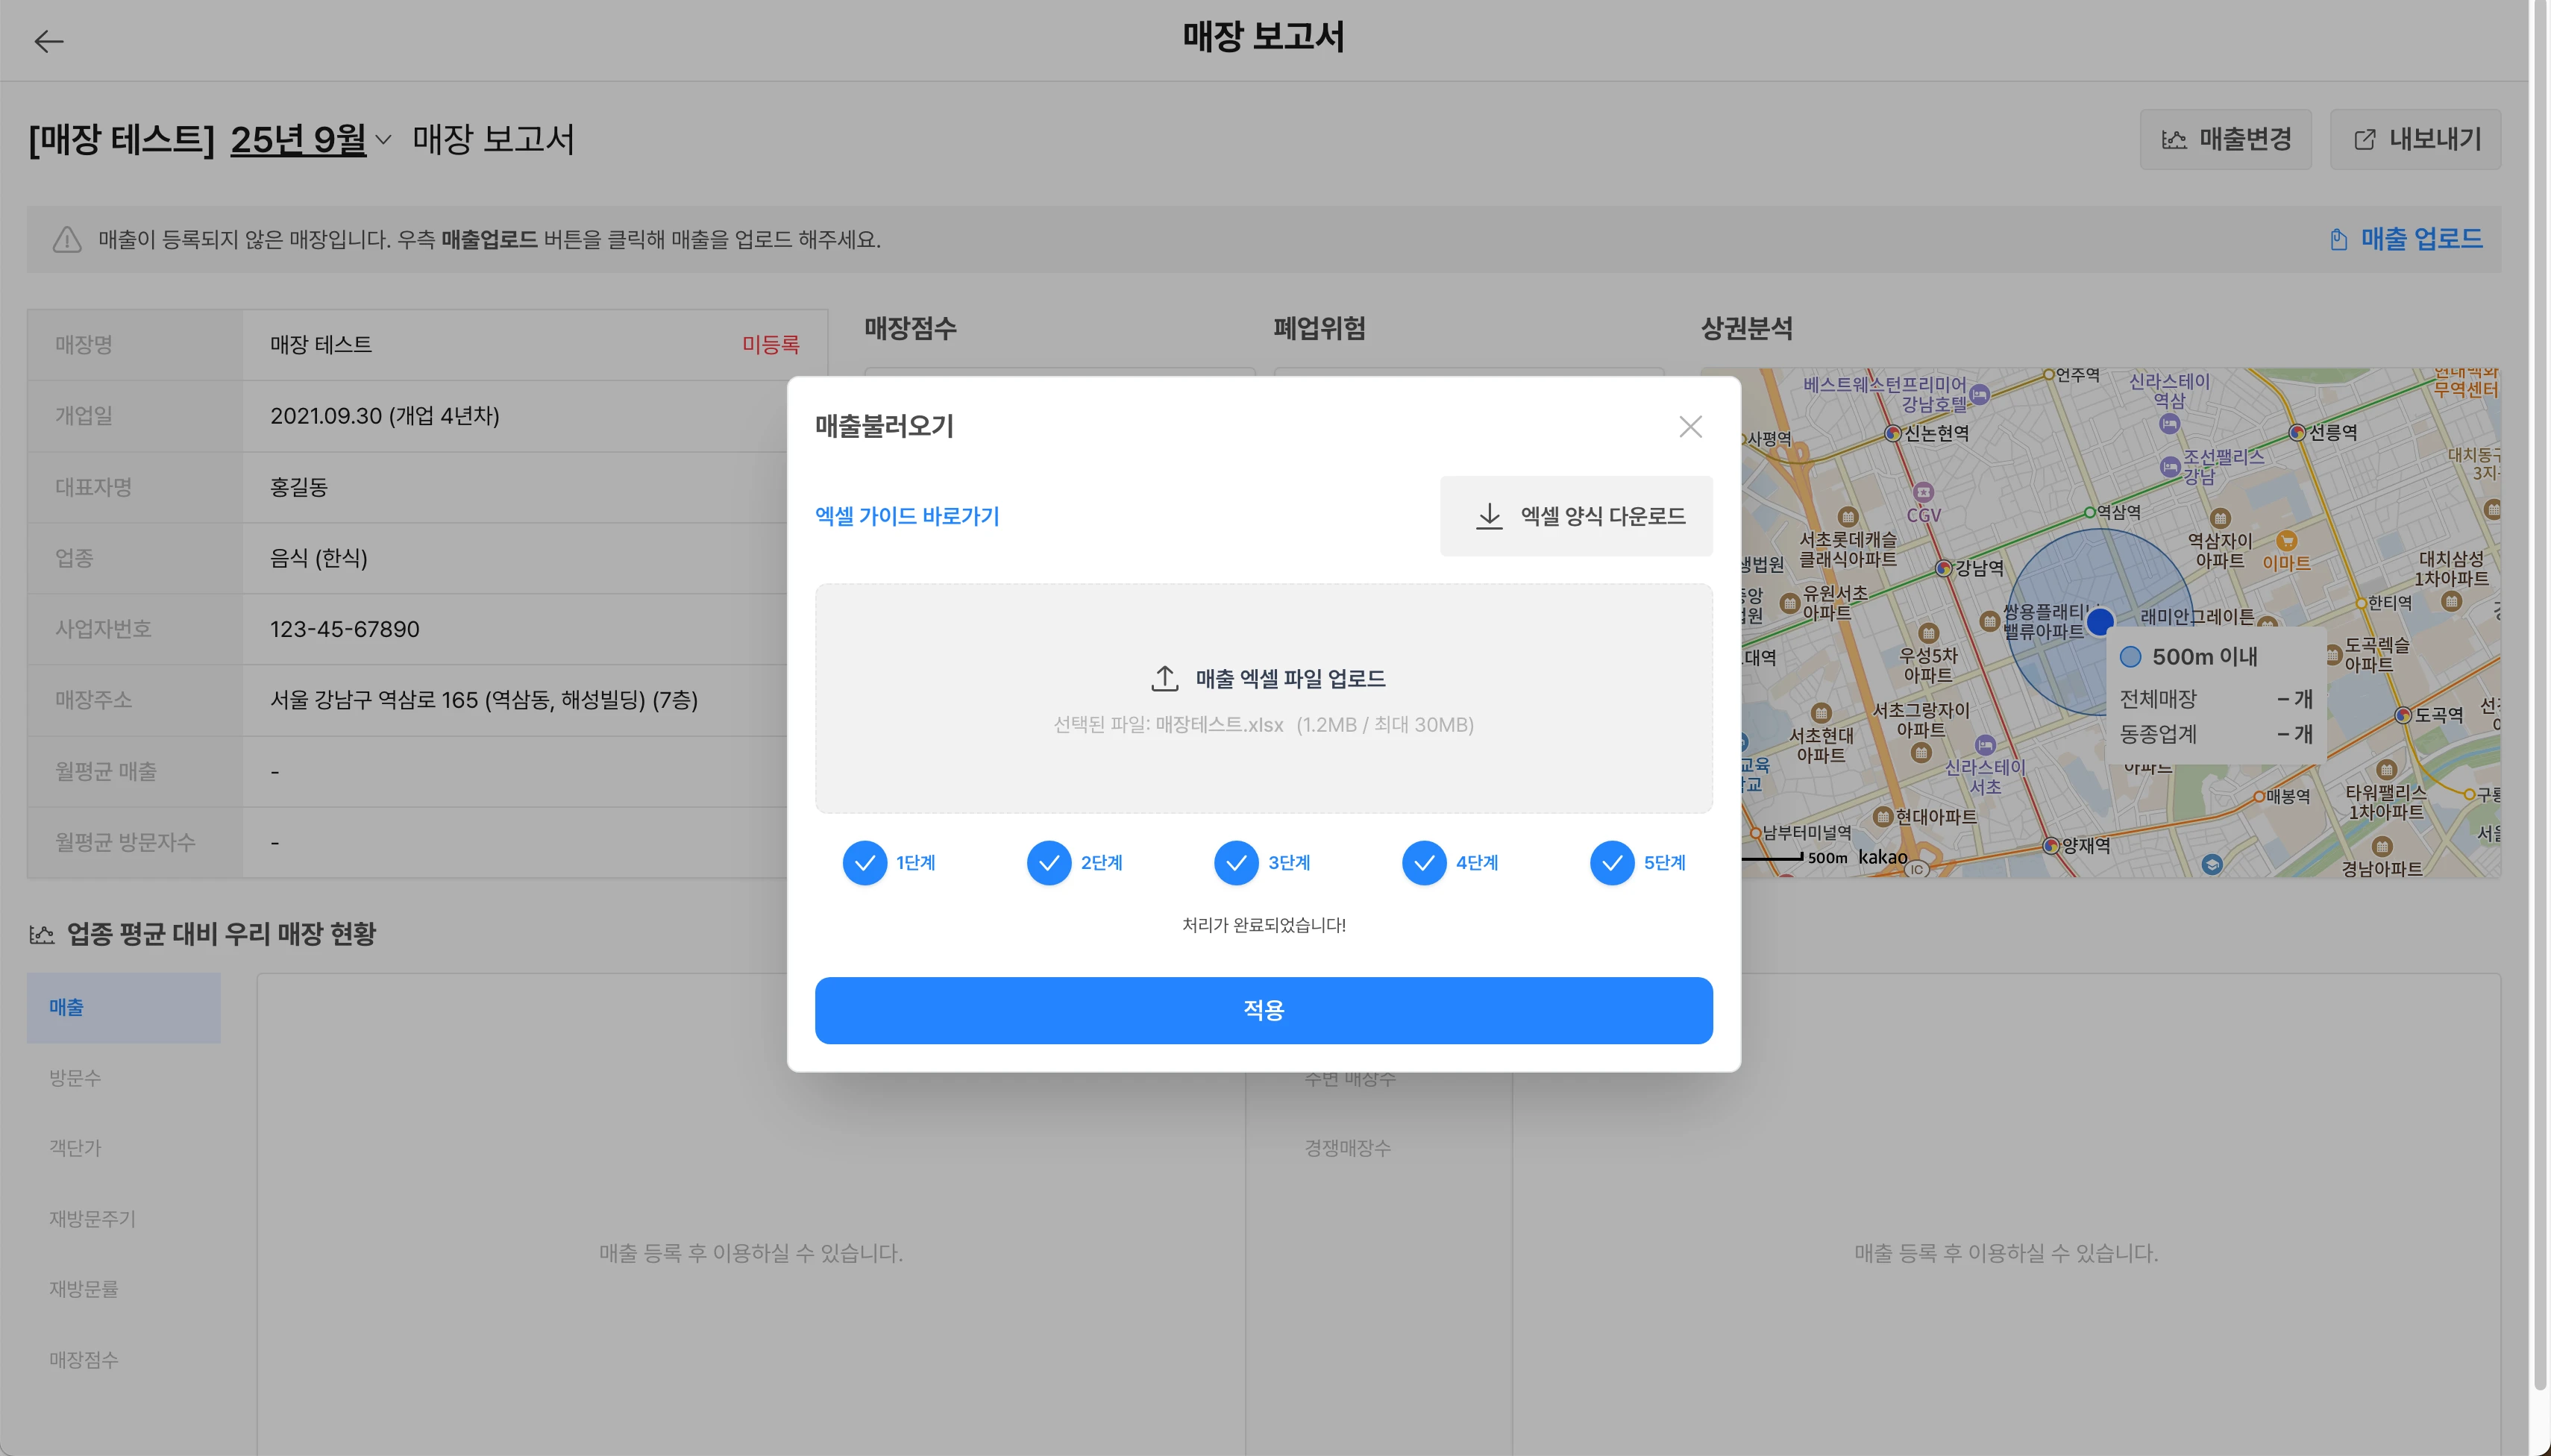Switch to the 방문수 tab
This screenshot has width=2551, height=1456.
(76, 1078)
